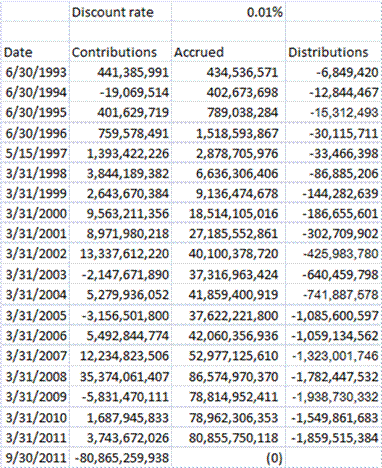Select the Contributions column header cell
The image size is (382, 468).
(x=120, y=52)
